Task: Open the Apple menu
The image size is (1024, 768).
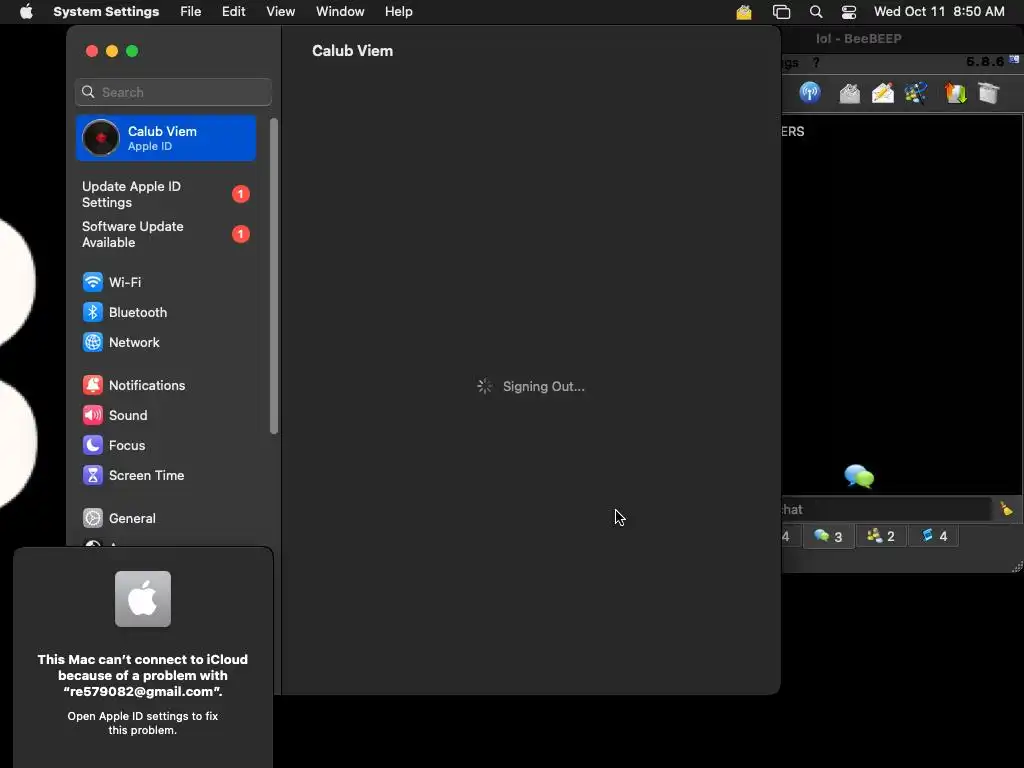Action: (x=26, y=12)
